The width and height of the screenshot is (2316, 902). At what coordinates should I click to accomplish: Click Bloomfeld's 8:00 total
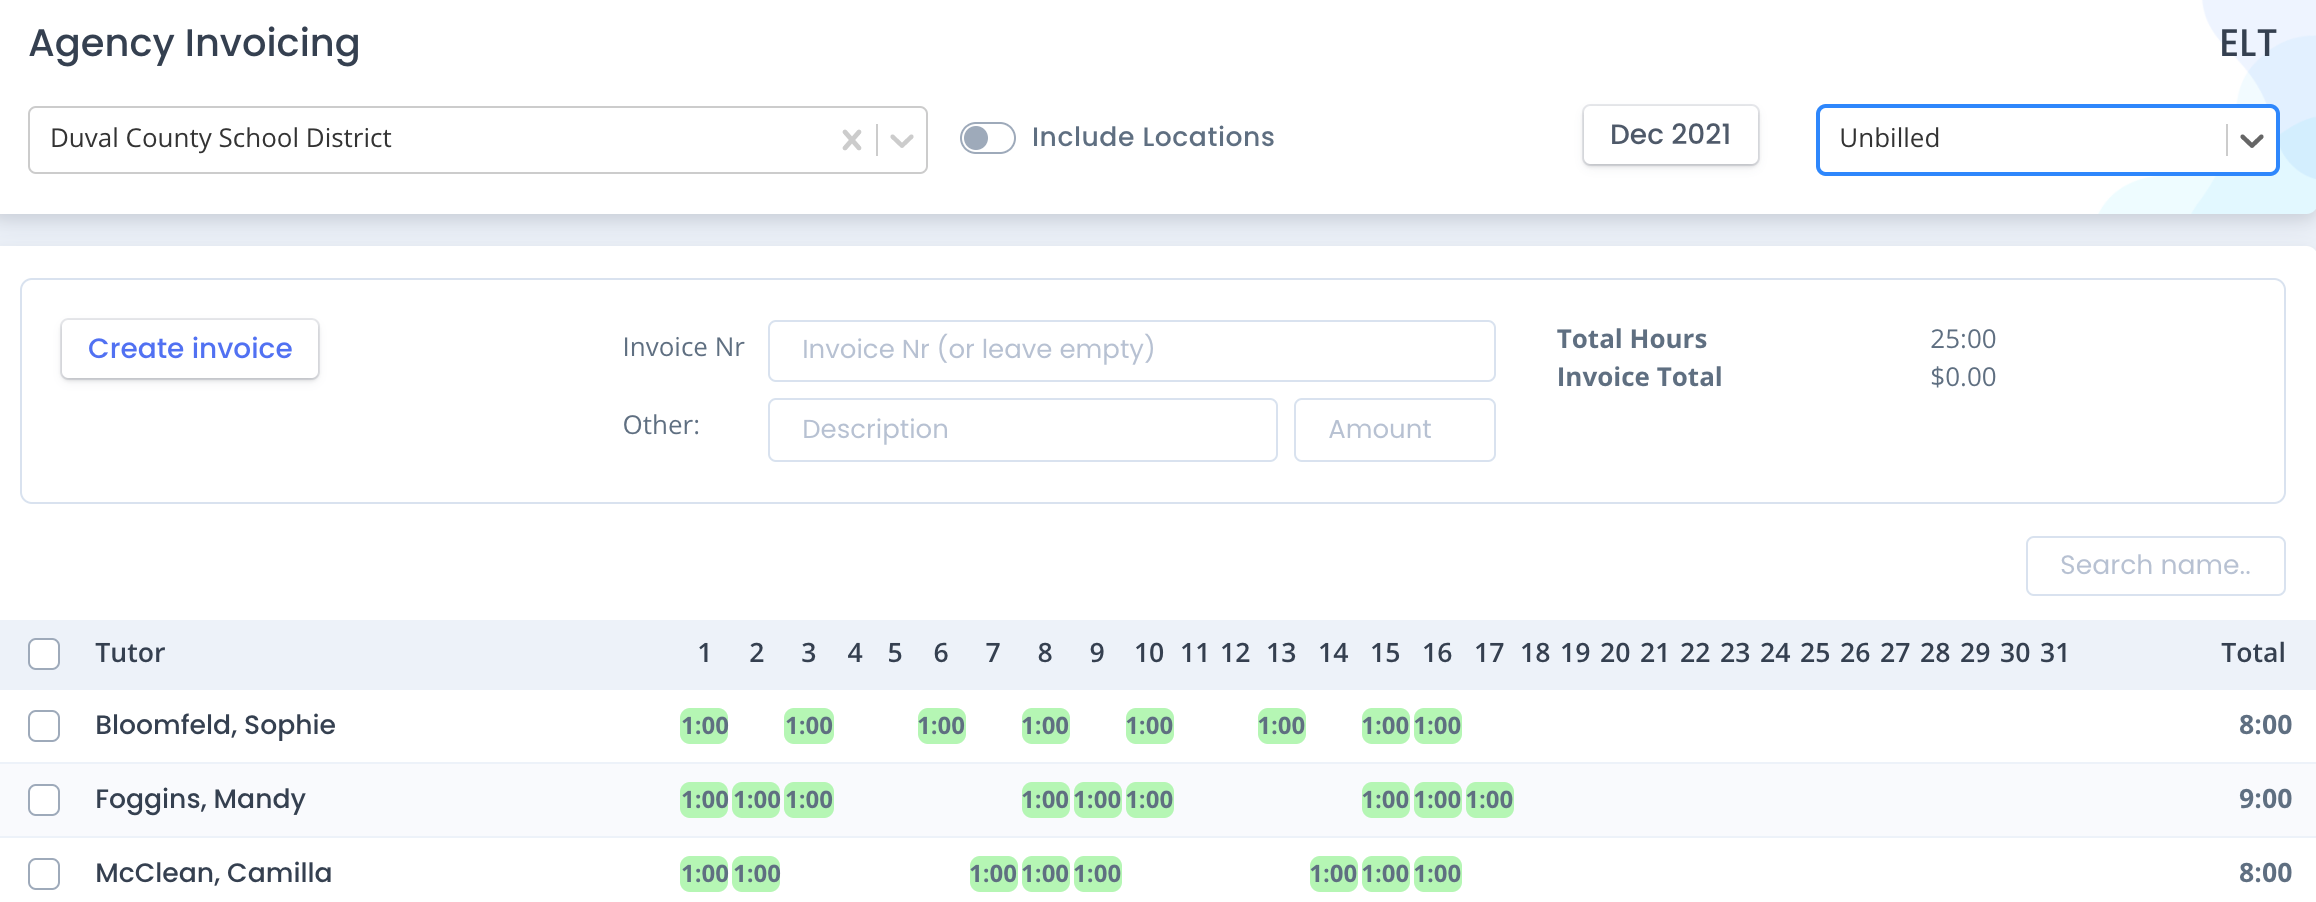(x=2264, y=725)
